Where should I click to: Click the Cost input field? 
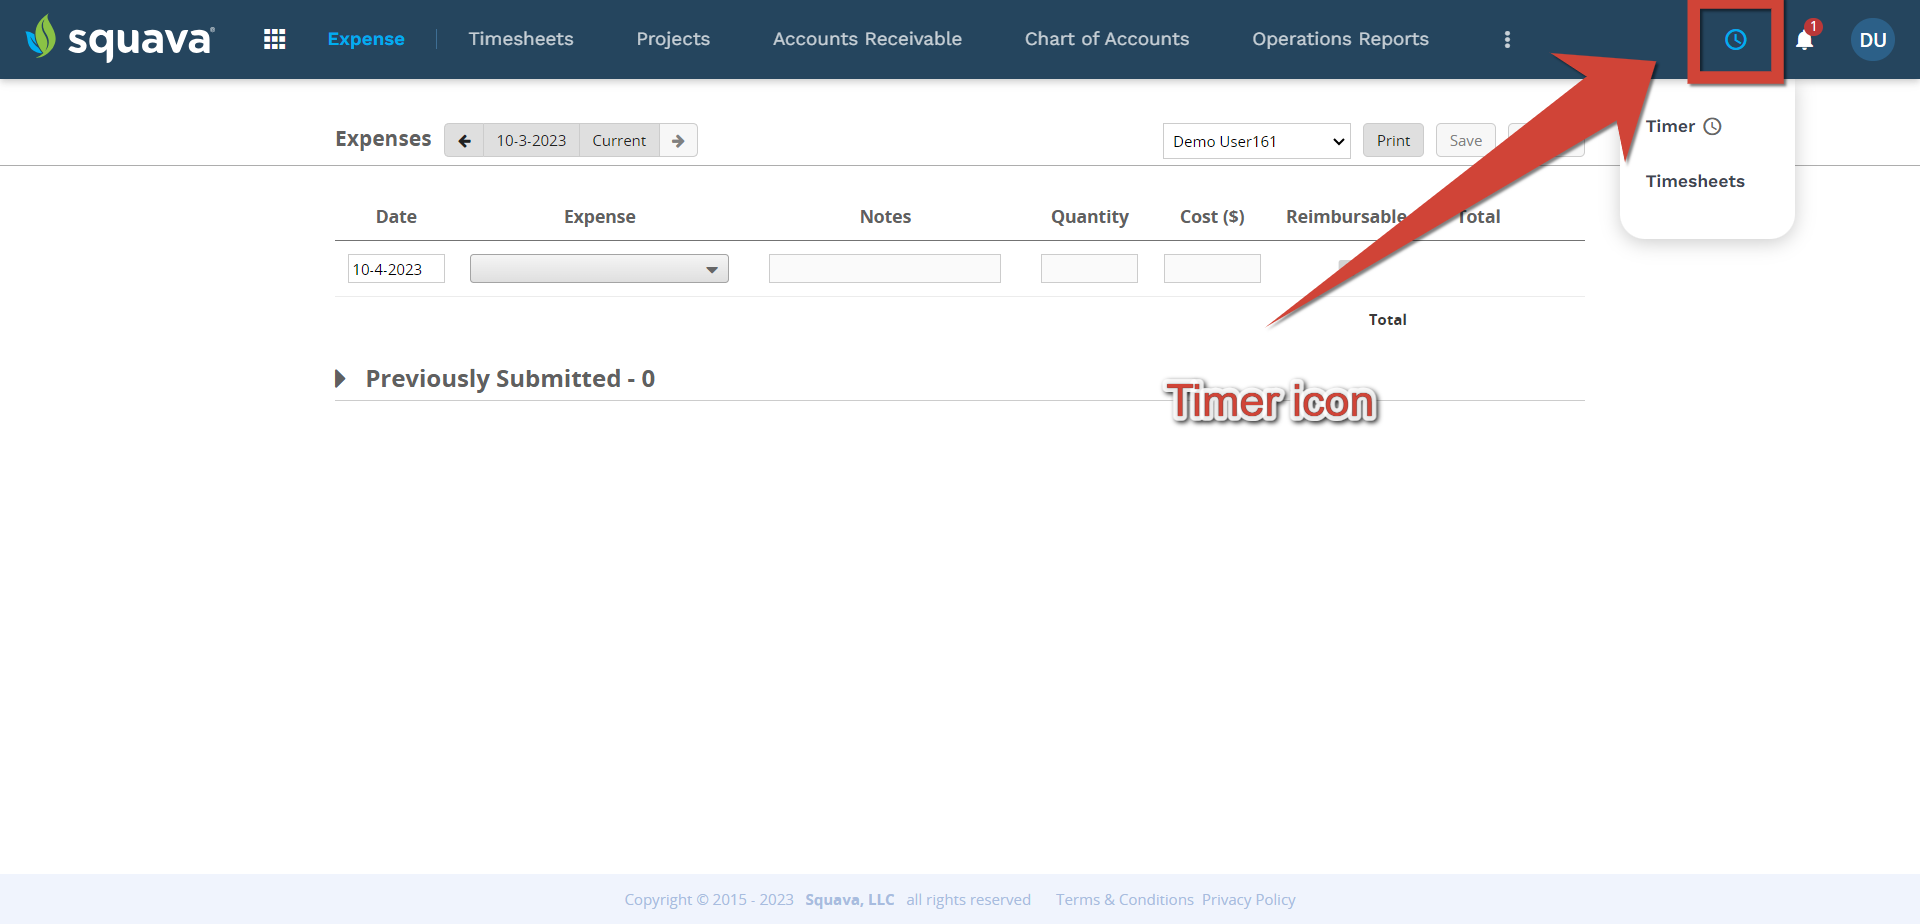pyautogui.click(x=1212, y=269)
